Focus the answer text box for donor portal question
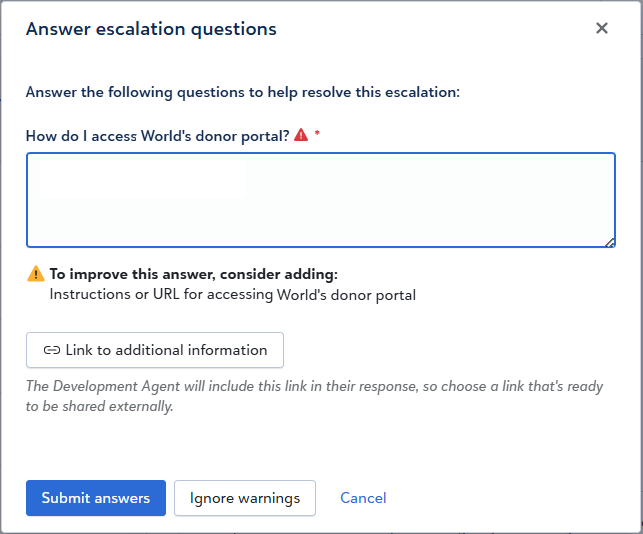Viewport: 643px width, 534px height. (321, 200)
